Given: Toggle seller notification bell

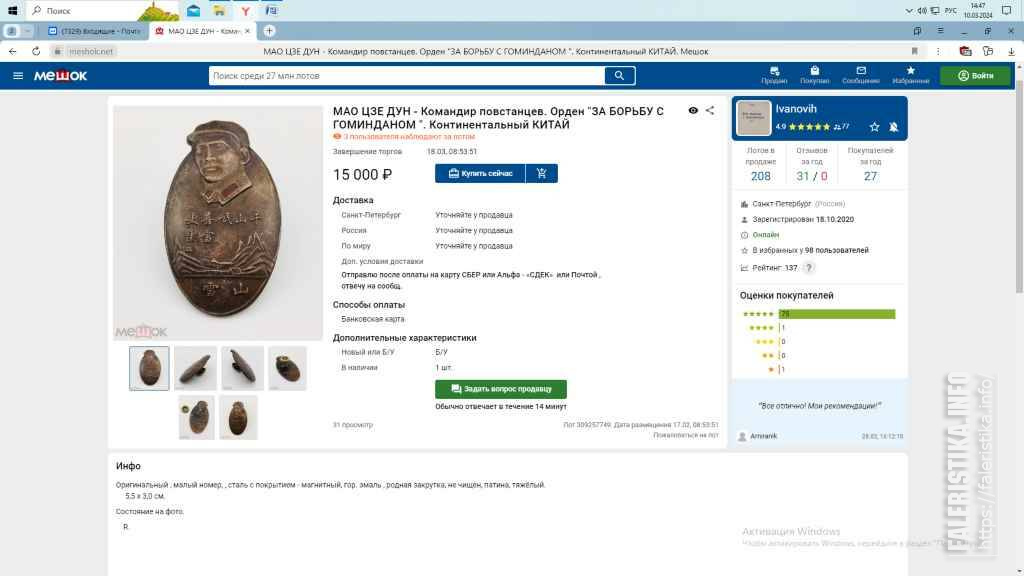Looking at the screenshot, I should coord(893,127).
